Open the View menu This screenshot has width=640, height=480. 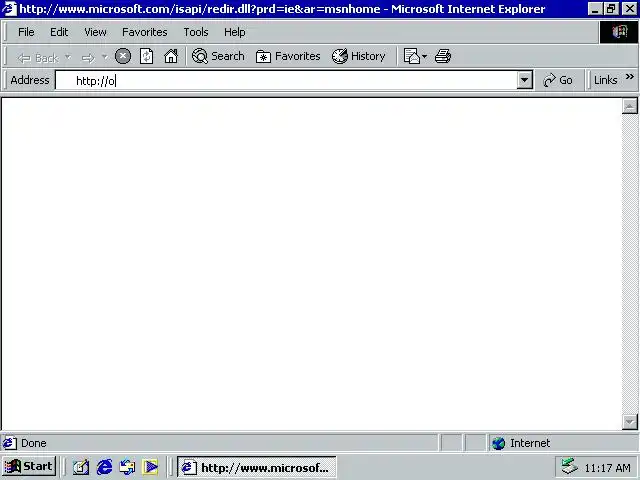click(x=95, y=32)
